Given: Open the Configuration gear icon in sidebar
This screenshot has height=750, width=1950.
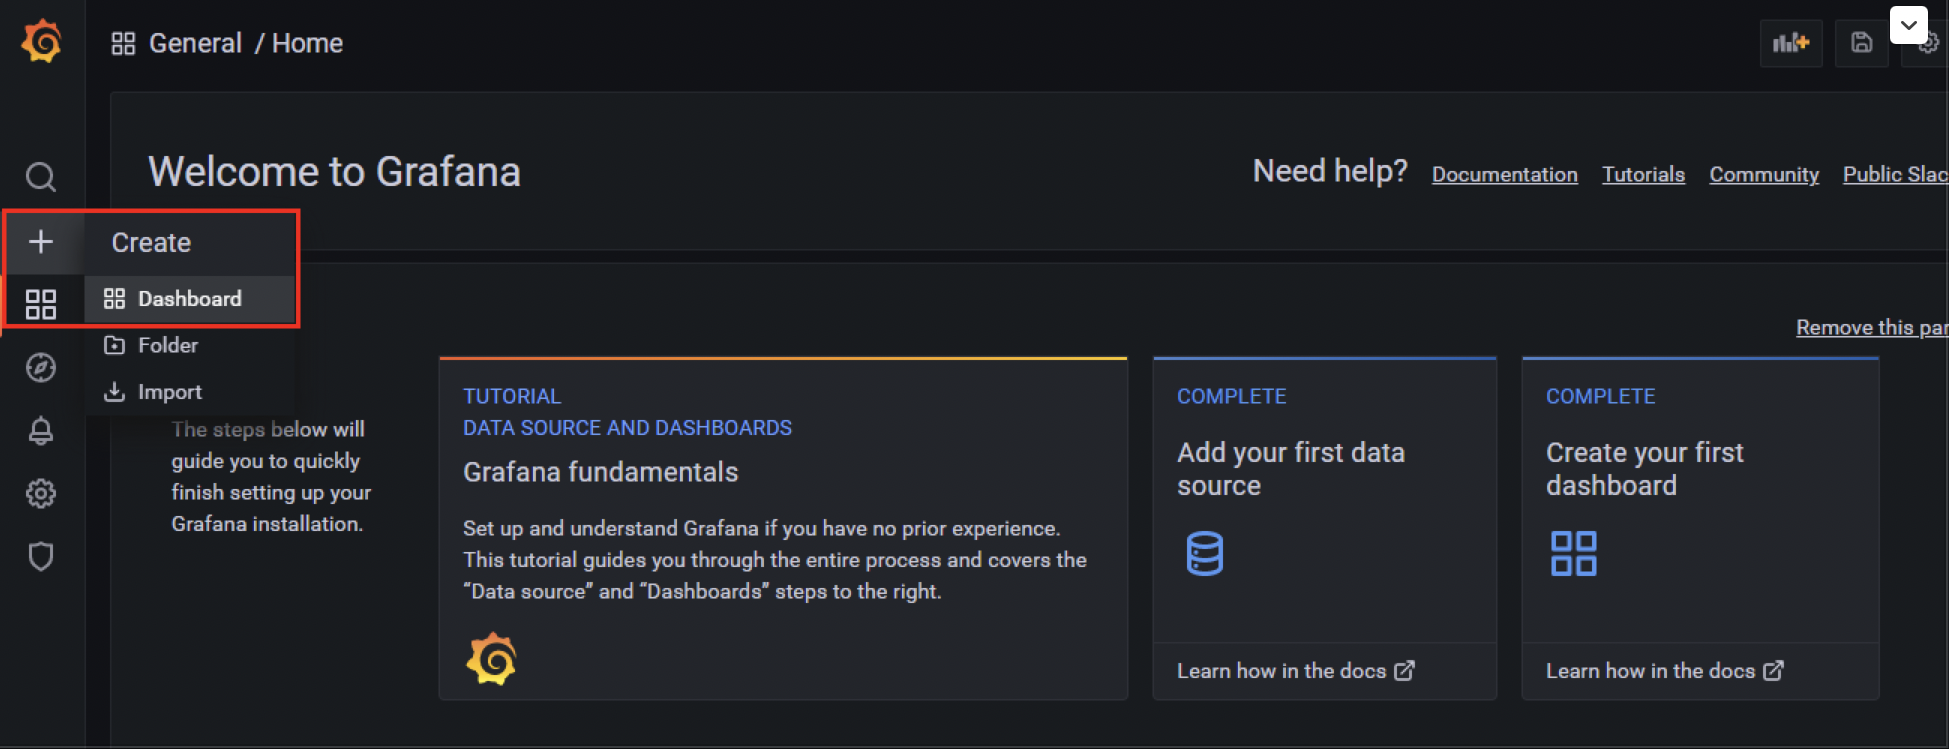Looking at the screenshot, I should coord(41,493).
